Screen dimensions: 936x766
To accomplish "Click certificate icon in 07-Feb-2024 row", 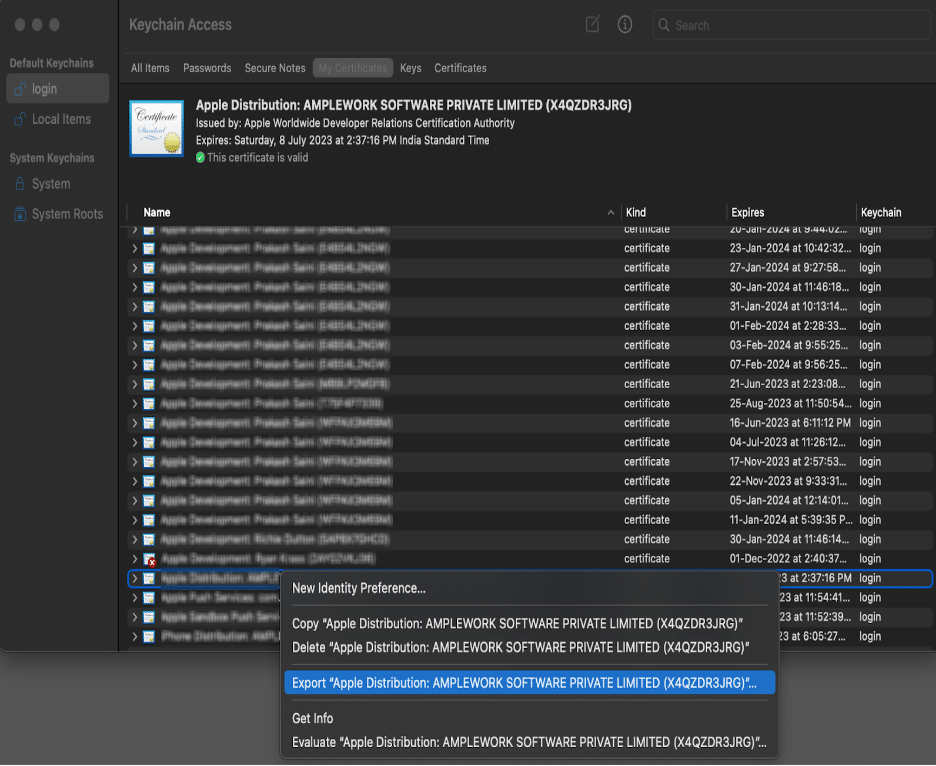I will 149,365.
